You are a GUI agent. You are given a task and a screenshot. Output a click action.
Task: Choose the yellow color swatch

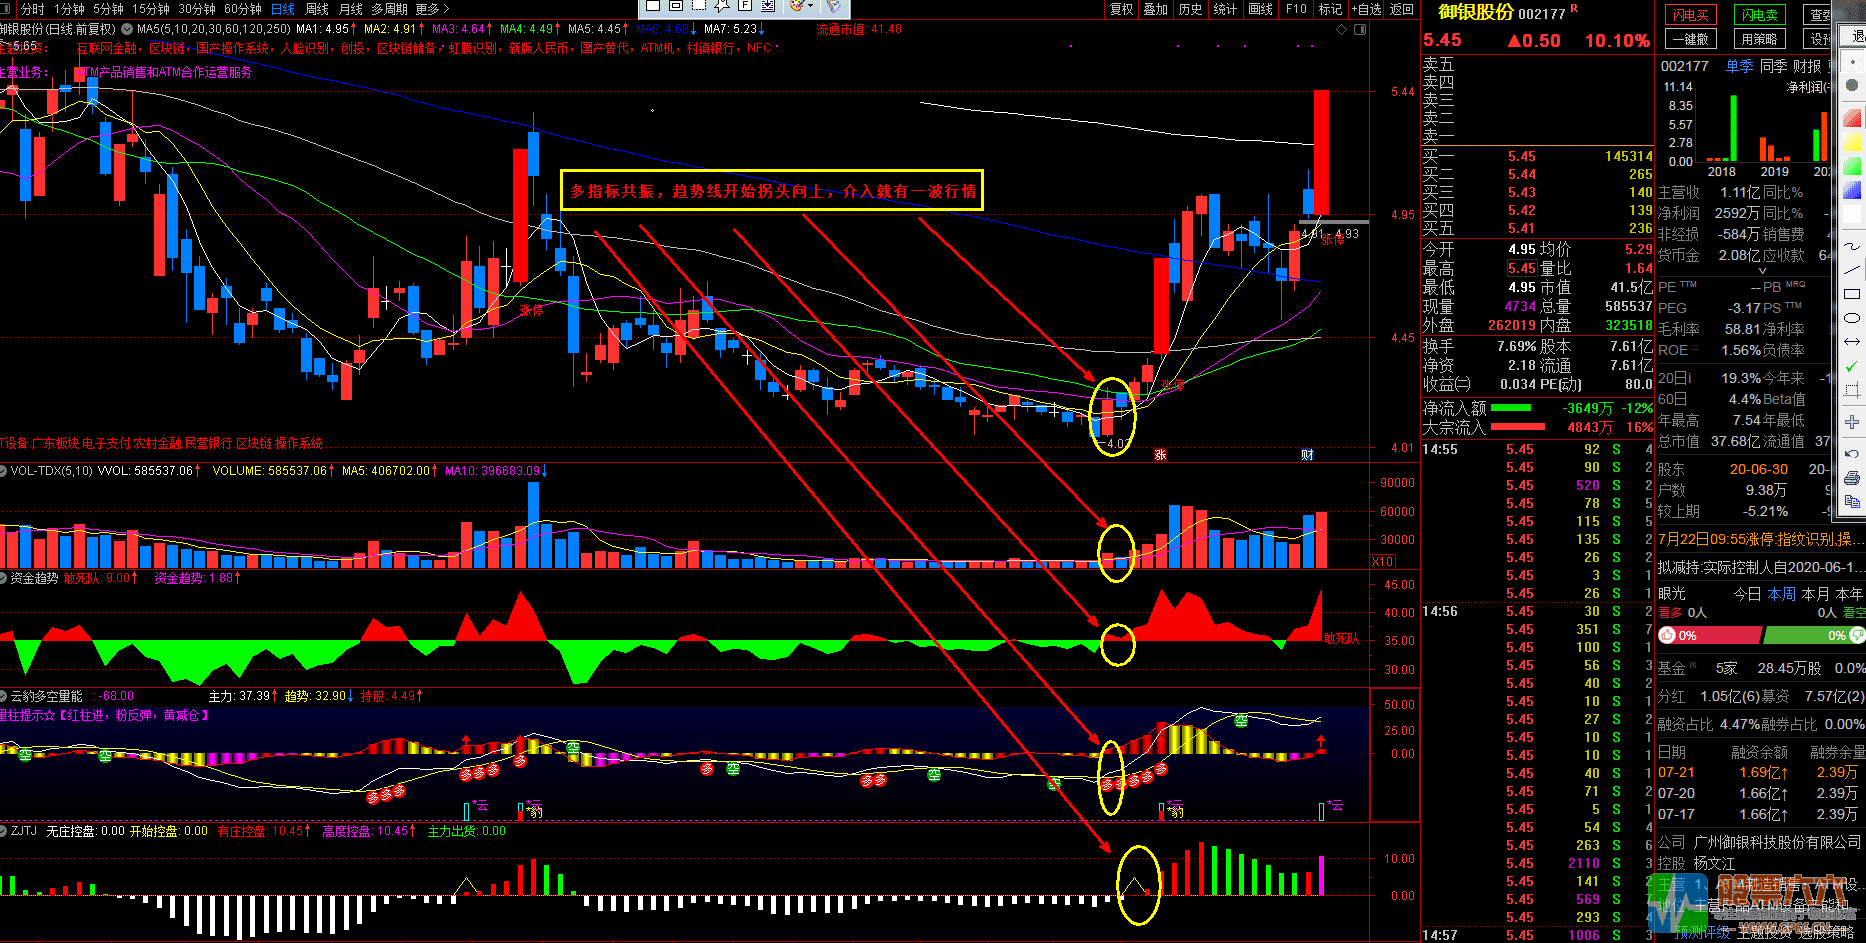[1852, 142]
